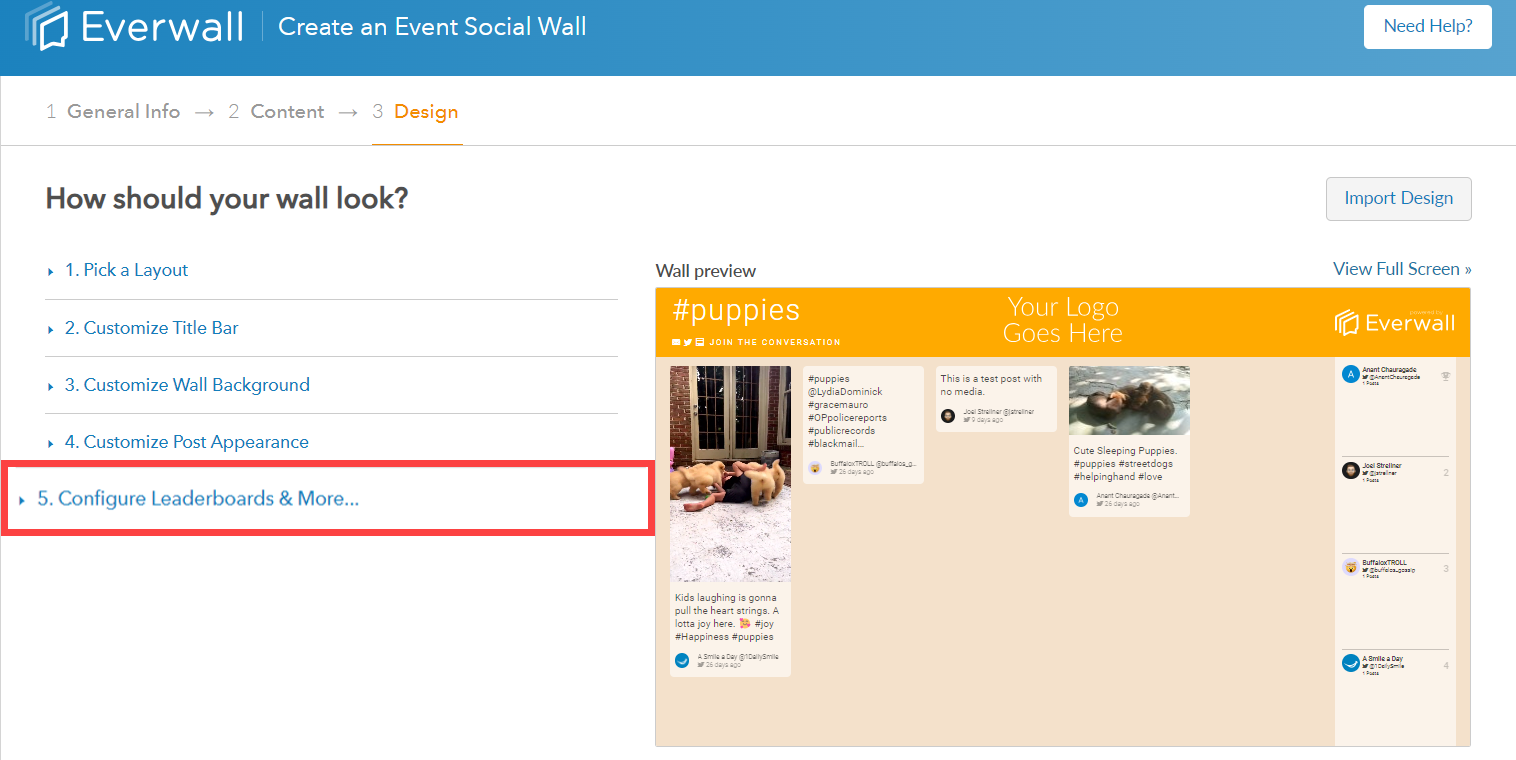Click the Everwall logo in the page header
This screenshot has height=760, width=1516.
(133, 26)
